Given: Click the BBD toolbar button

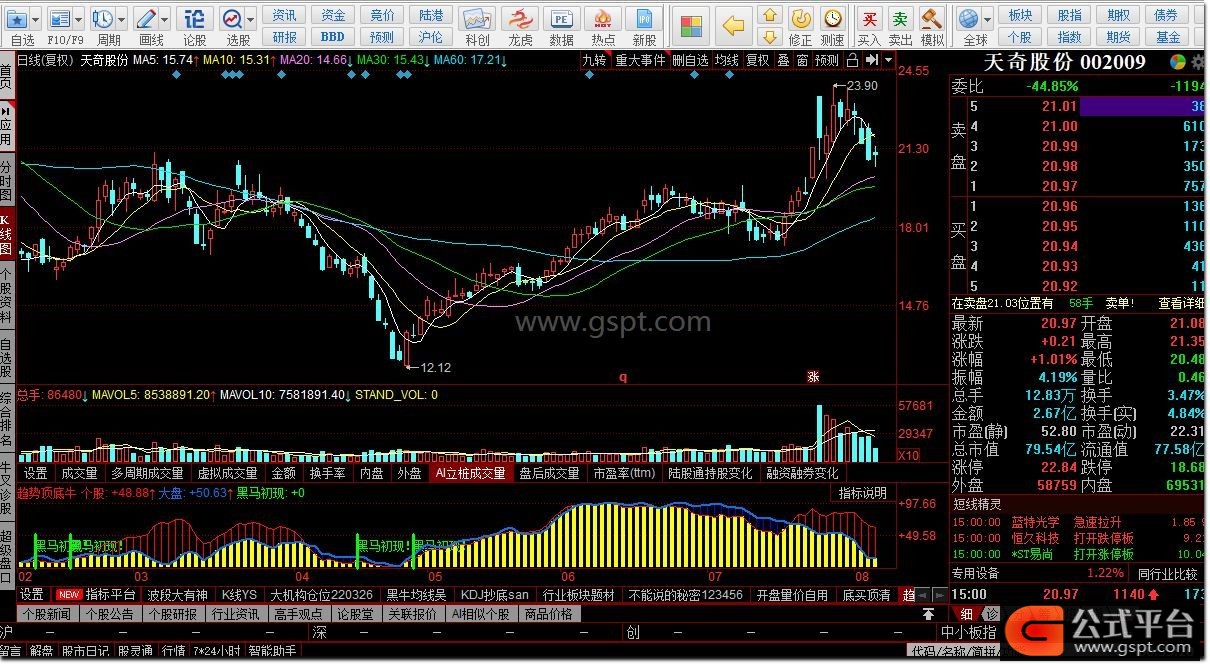Looking at the screenshot, I should tap(333, 37).
